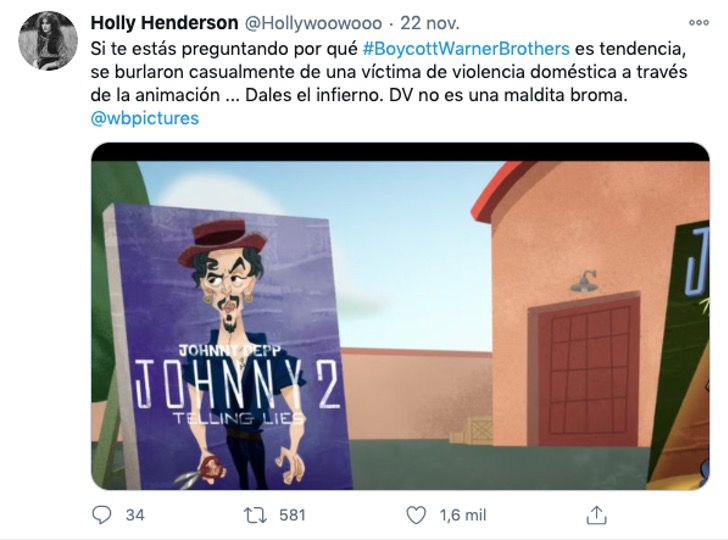Click the share upload icon

coord(597,515)
